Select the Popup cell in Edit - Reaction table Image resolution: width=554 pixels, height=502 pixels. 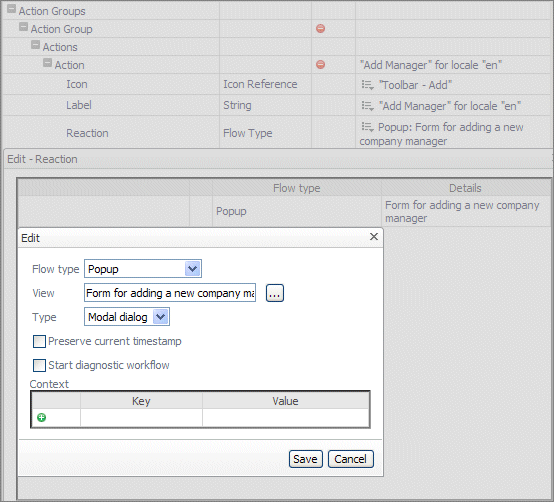point(297,211)
